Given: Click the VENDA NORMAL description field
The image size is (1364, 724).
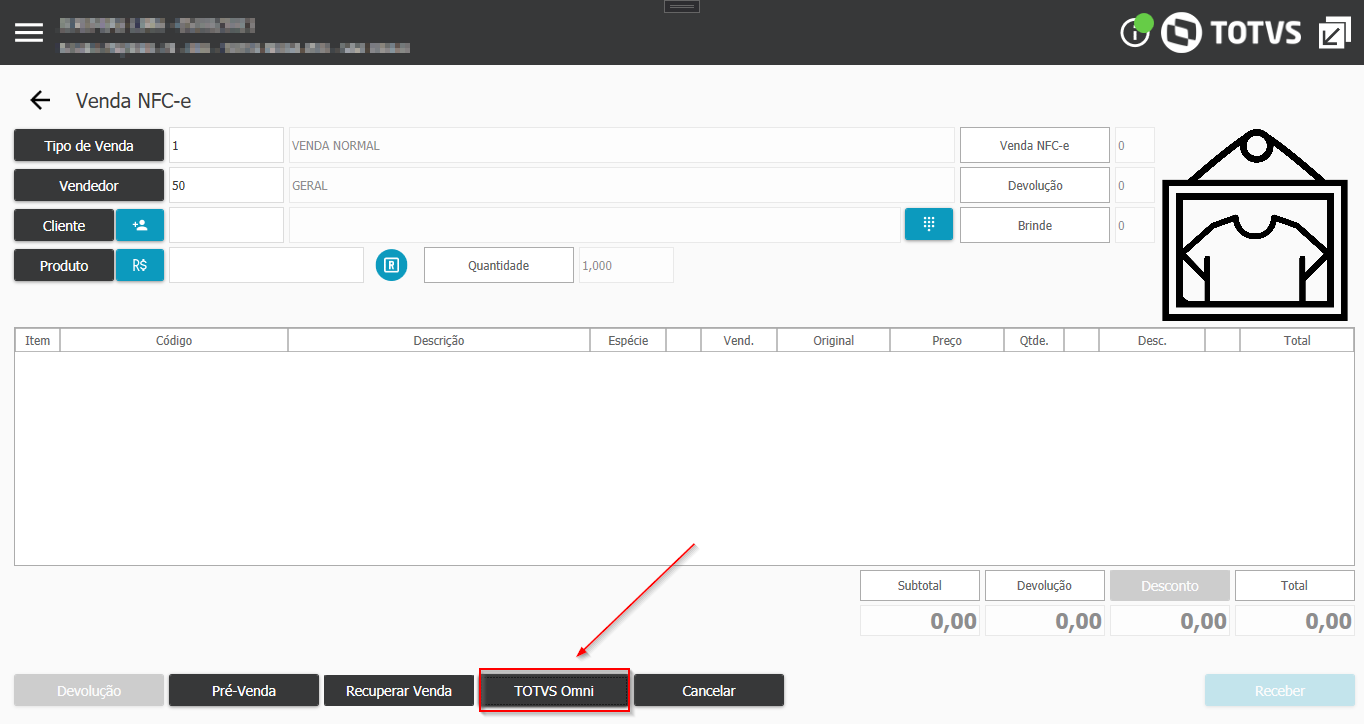Looking at the screenshot, I should [621, 145].
